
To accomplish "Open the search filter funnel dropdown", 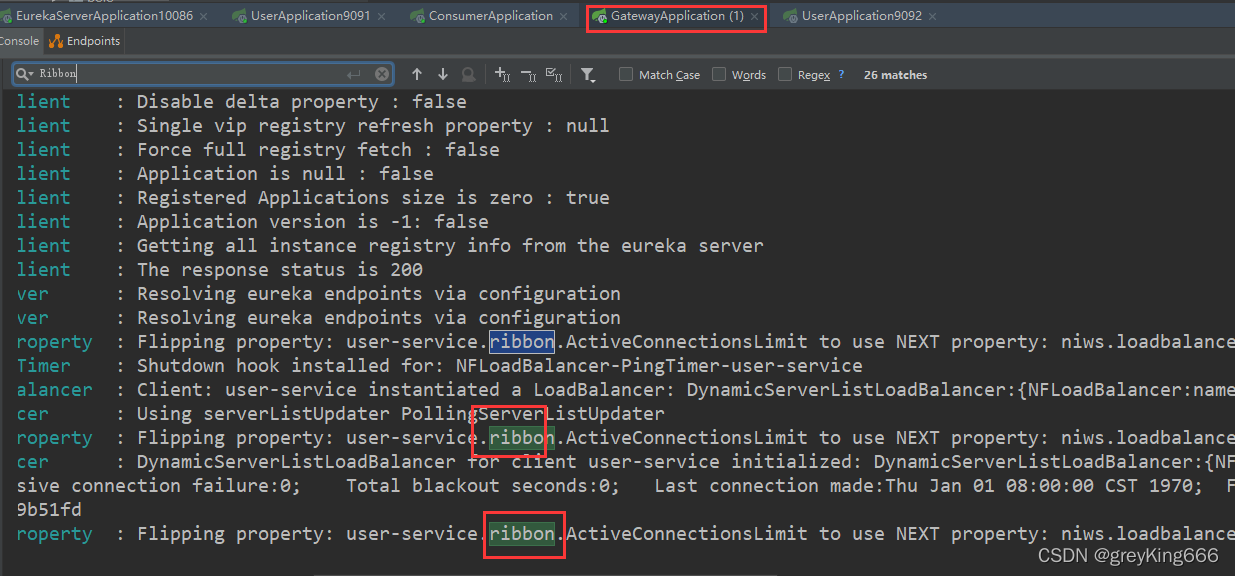I will point(588,74).
